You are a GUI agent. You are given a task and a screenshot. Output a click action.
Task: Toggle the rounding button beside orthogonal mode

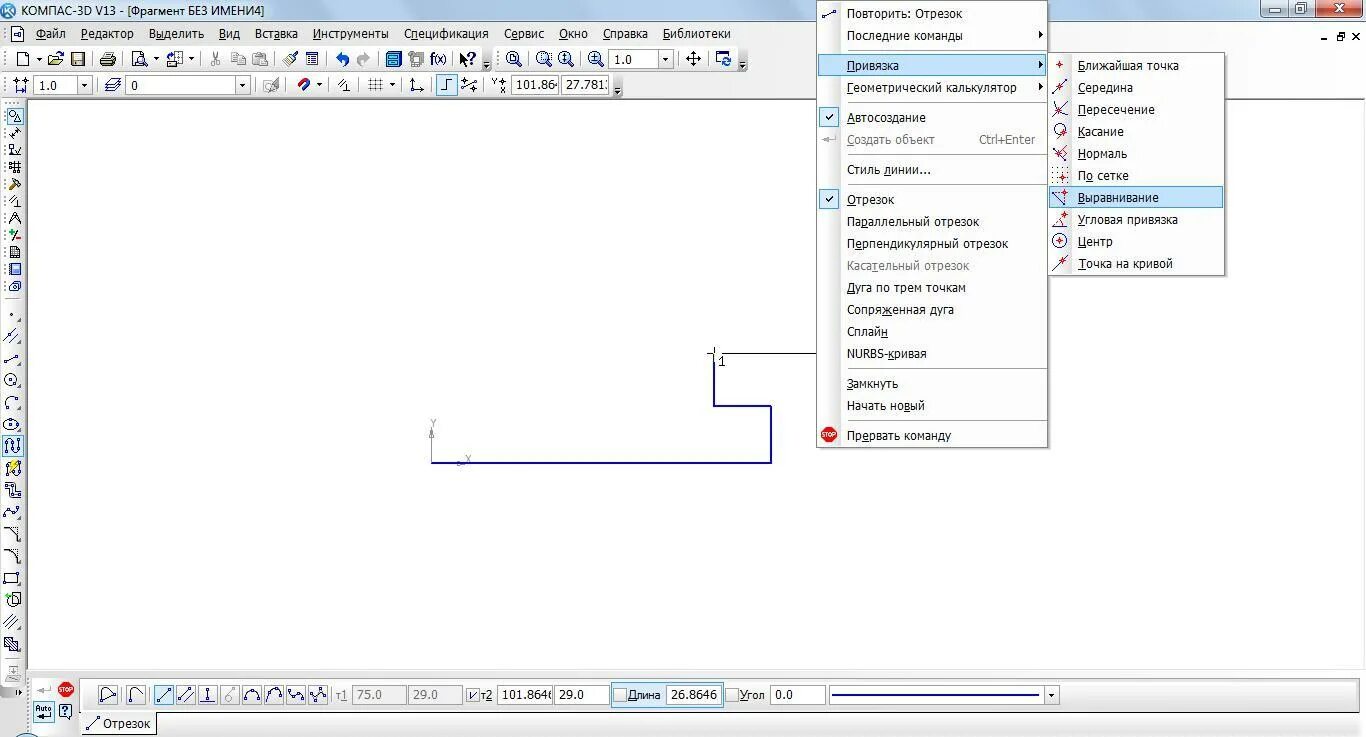tap(469, 85)
